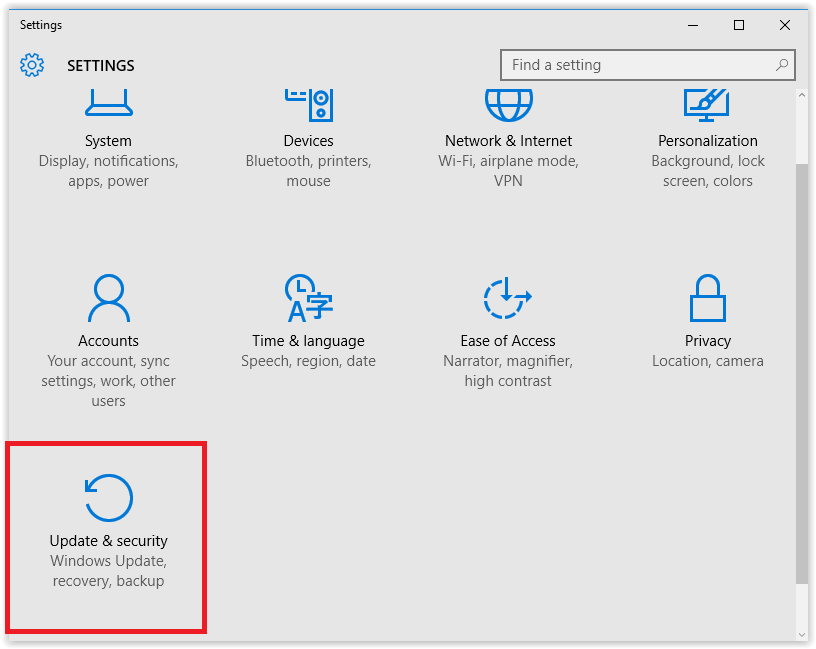Viewport: 816px width, 649px height.
Task: Click 'Narrator, magnifier, high contrast' description
Action: [x=508, y=371]
